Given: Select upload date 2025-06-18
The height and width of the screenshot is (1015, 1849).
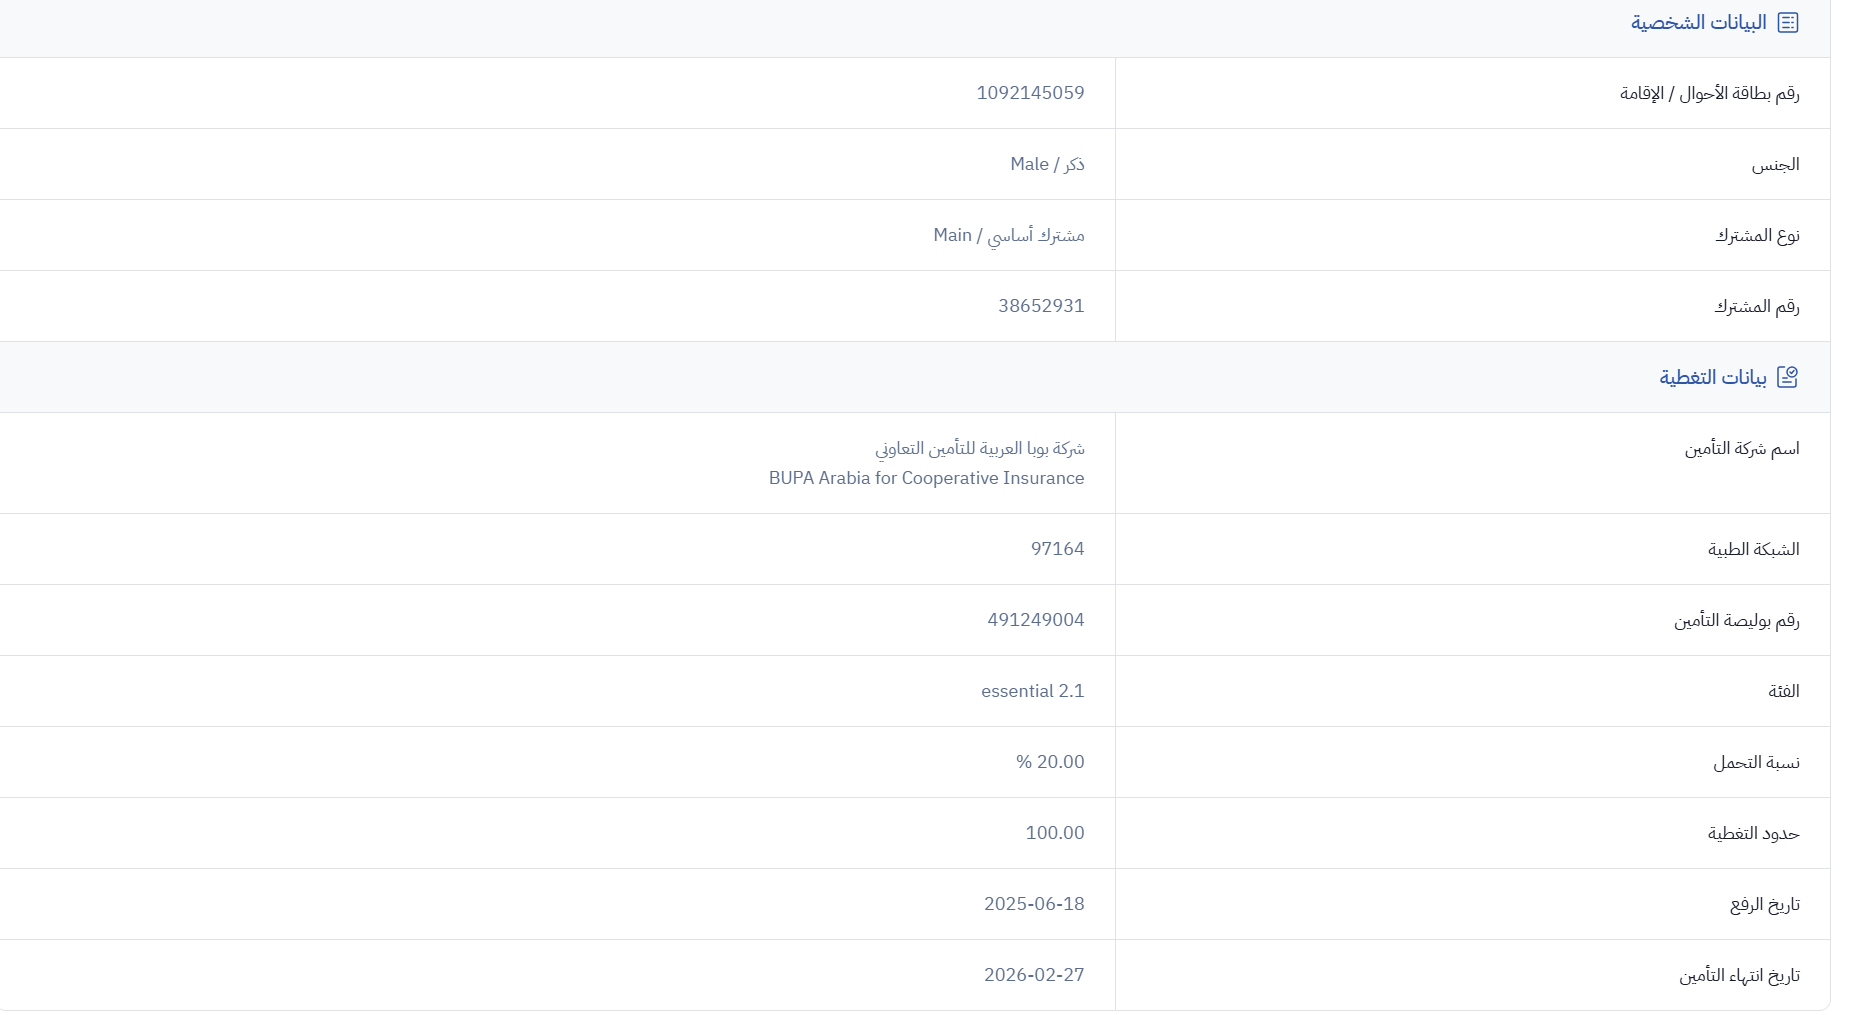Looking at the screenshot, I should (x=1034, y=904).
